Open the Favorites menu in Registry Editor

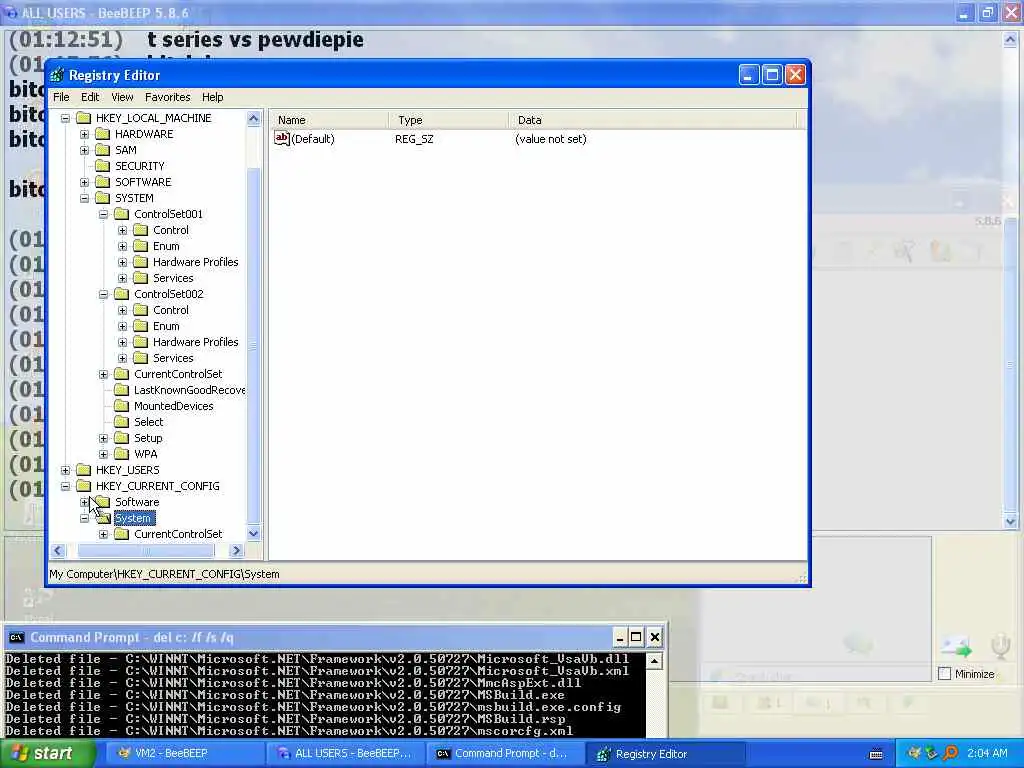click(168, 97)
